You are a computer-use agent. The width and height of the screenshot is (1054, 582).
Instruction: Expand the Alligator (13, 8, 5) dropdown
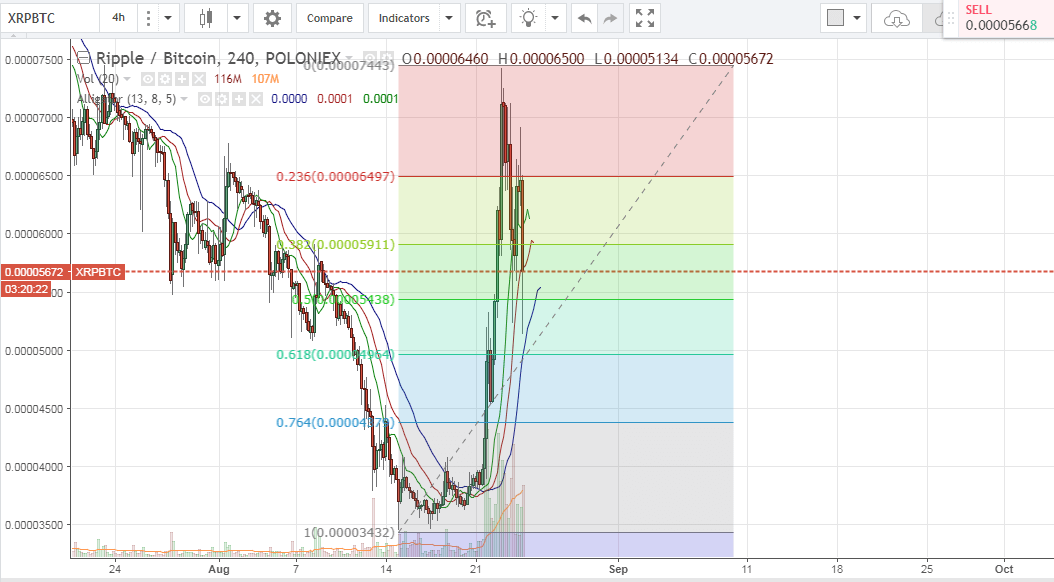pyautogui.click(x=184, y=99)
